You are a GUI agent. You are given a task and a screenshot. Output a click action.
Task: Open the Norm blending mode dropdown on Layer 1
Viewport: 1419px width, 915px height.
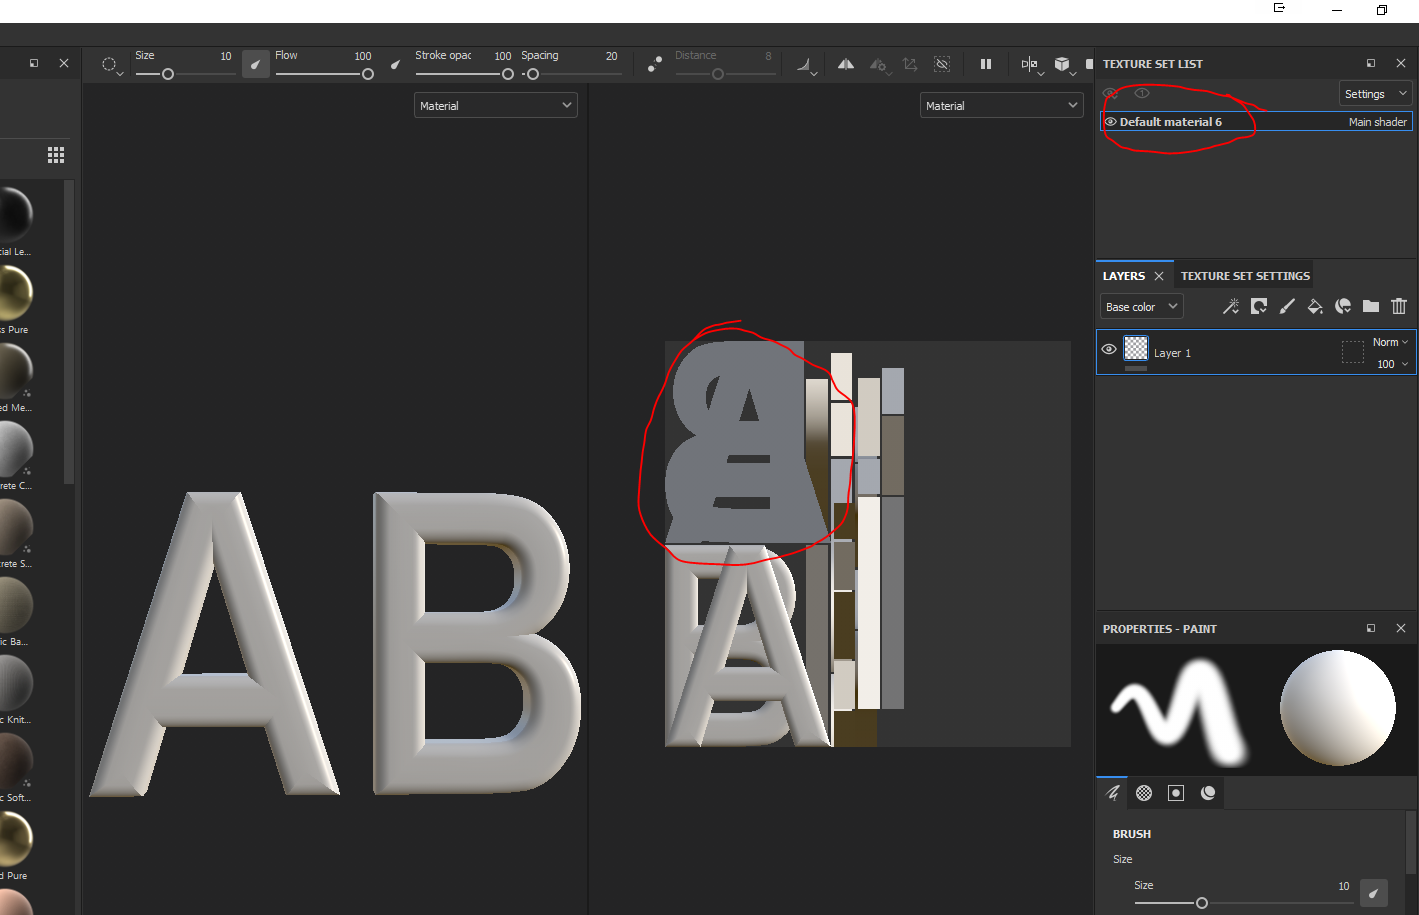click(x=1390, y=341)
